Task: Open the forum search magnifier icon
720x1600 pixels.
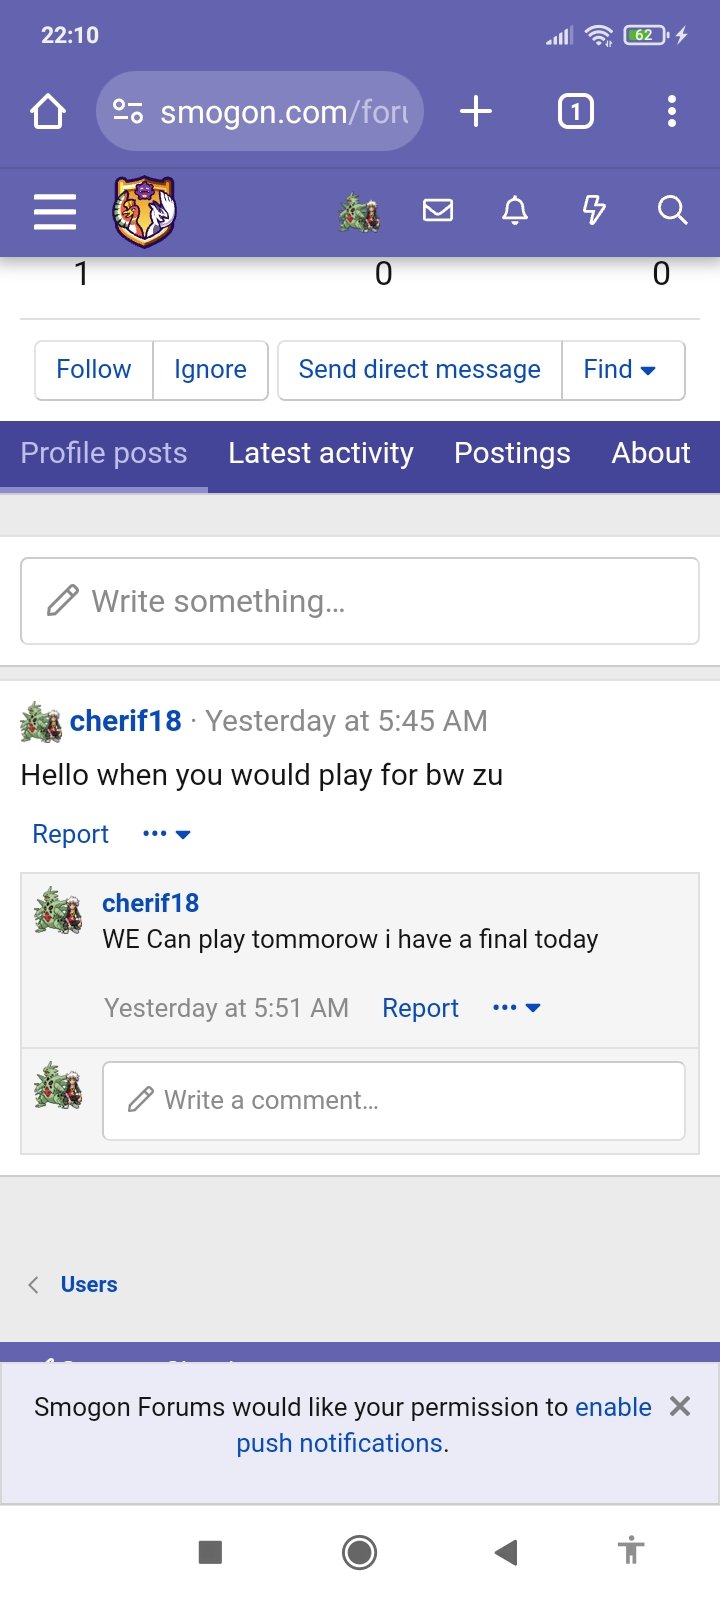Action: [672, 210]
